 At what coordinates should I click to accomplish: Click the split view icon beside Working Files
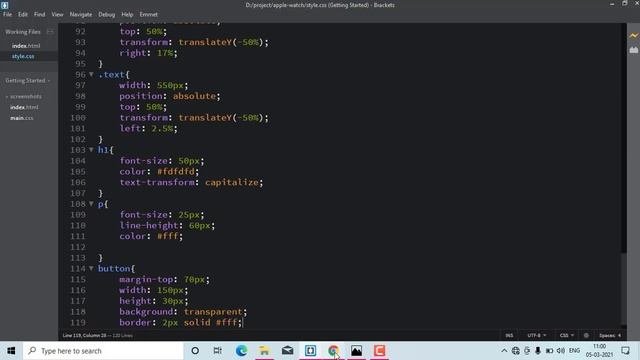pyautogui.click(x=50, y=31)
